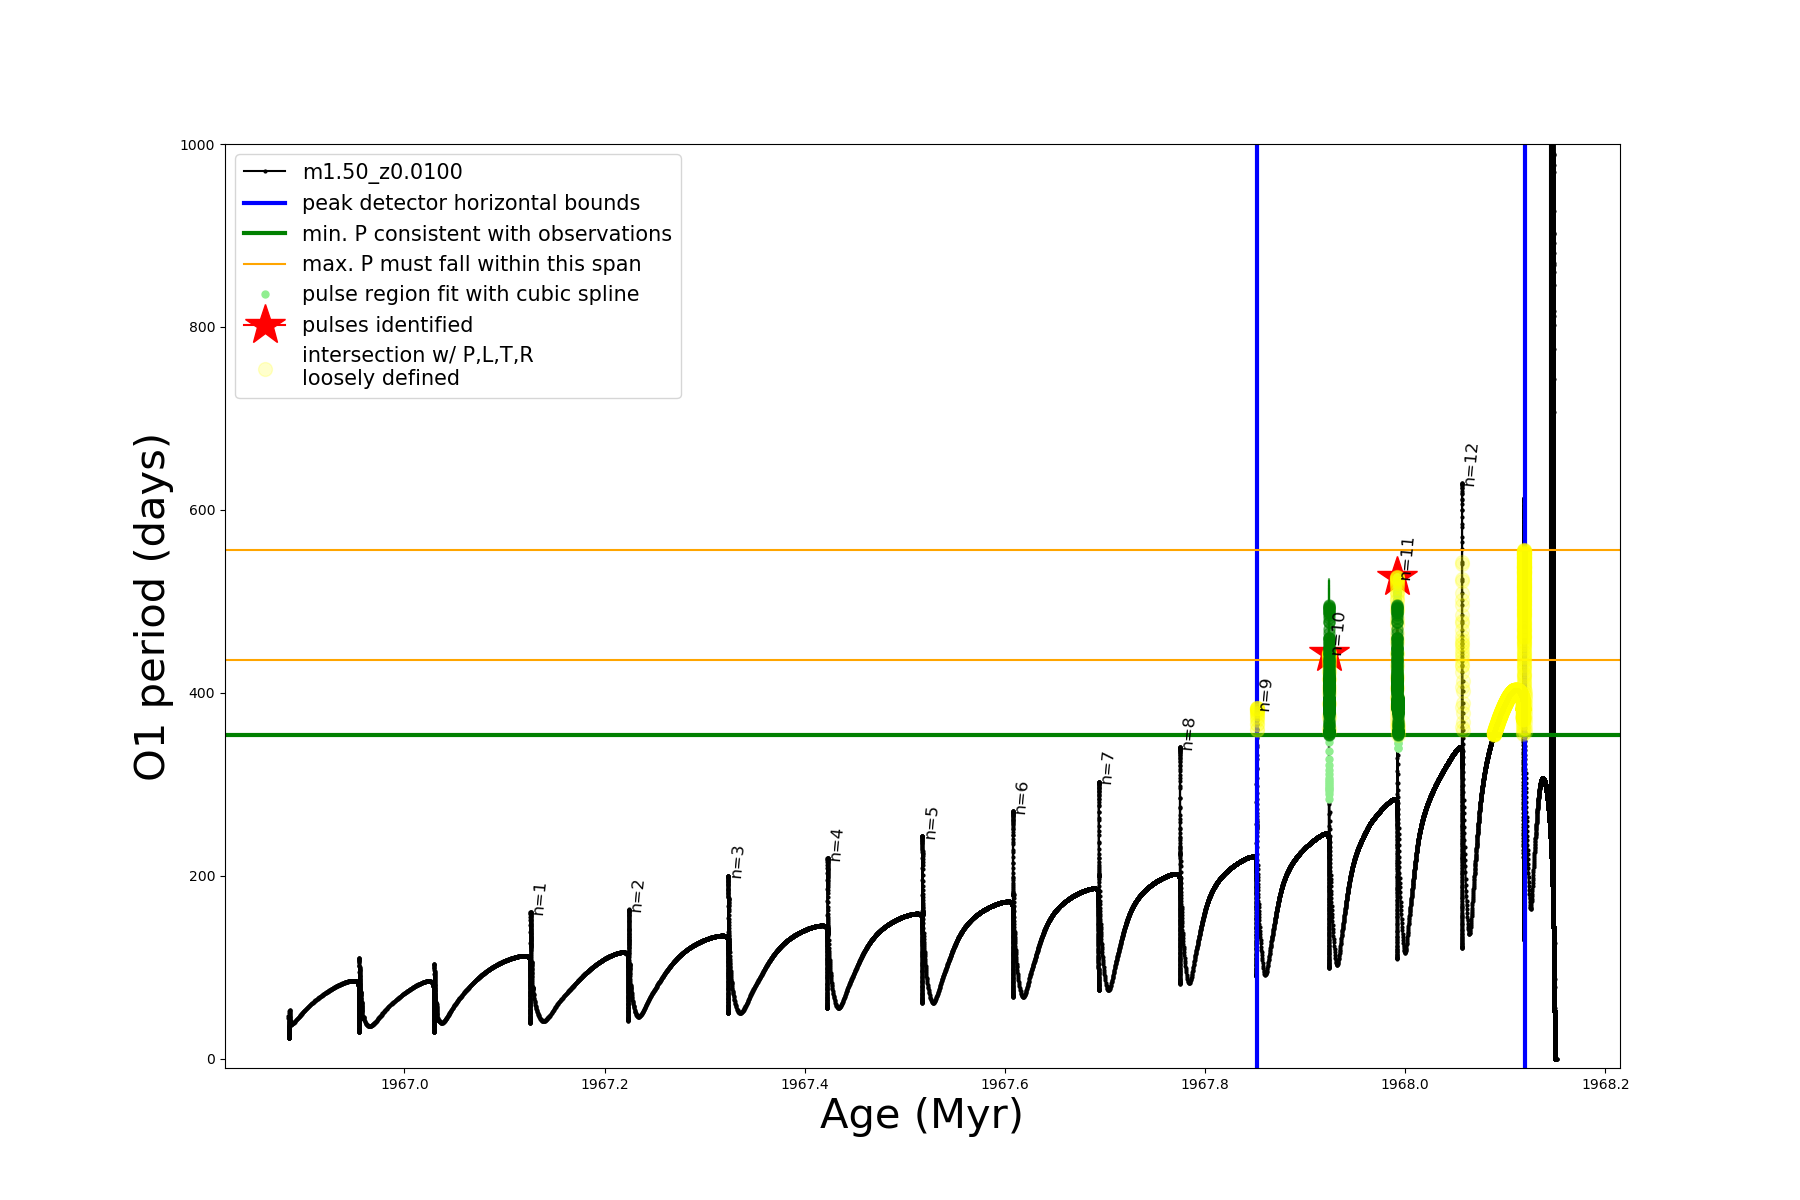Click the 'Age (Myr)' x-axis title

click(921, 1115)
